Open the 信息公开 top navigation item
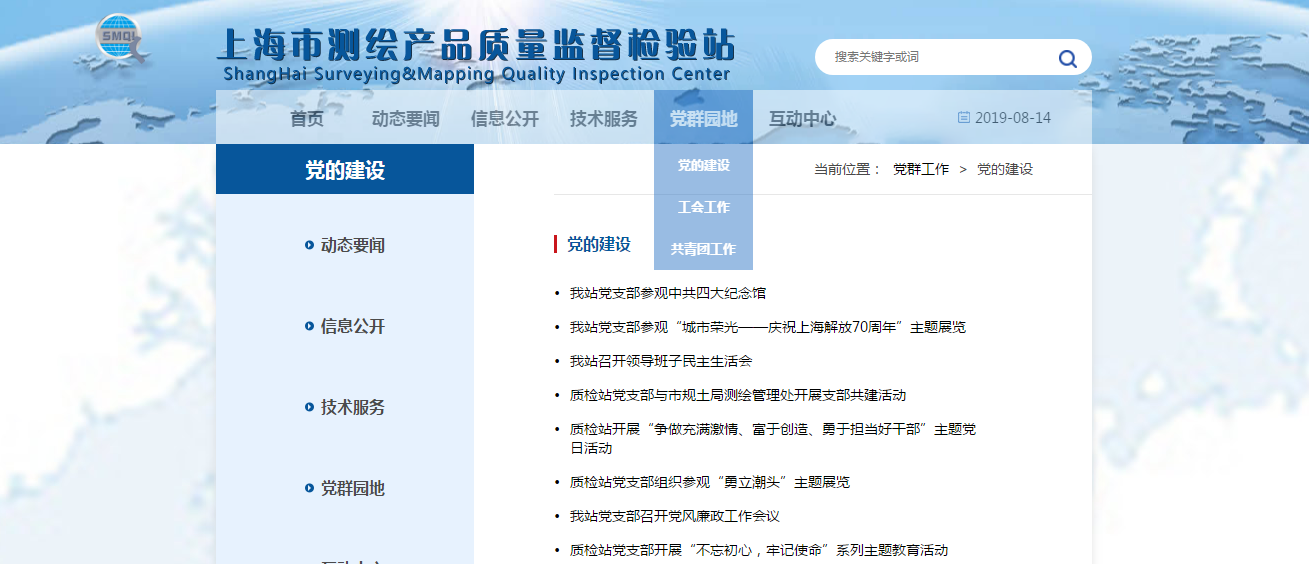 [x=505, y=119]
